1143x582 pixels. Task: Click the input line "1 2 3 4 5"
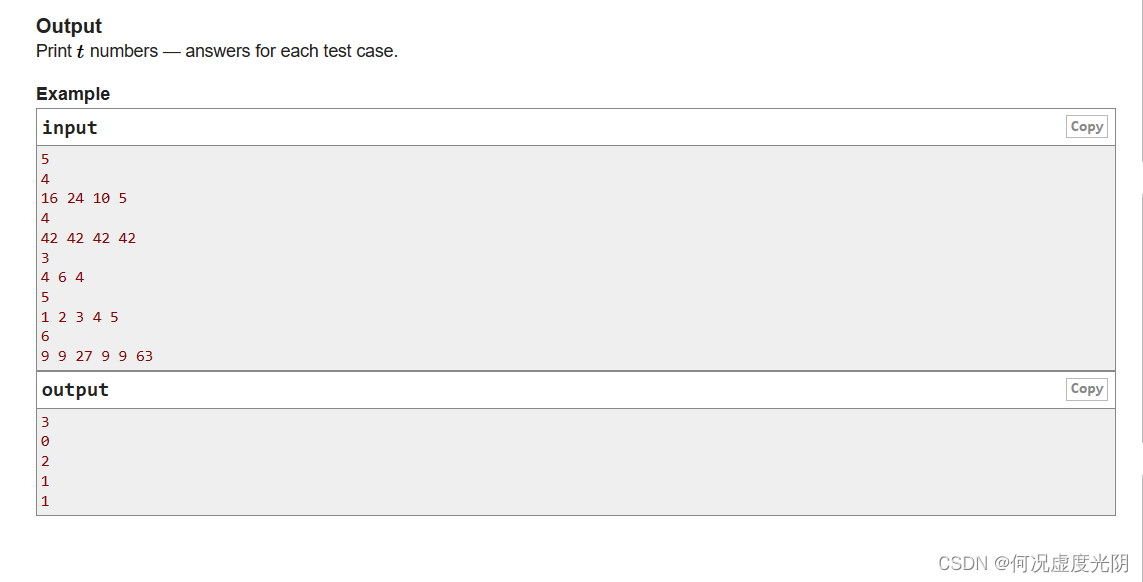(79, 316)
